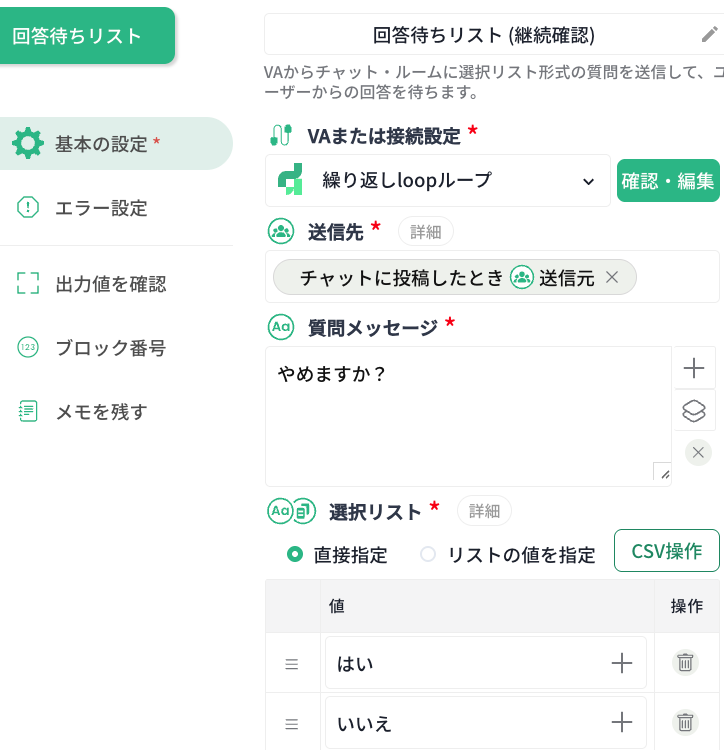Image resolution: width=724 pixels, height=750 pixels.
Task: Click the plus icon beside the question message
Action: [694, 368]
